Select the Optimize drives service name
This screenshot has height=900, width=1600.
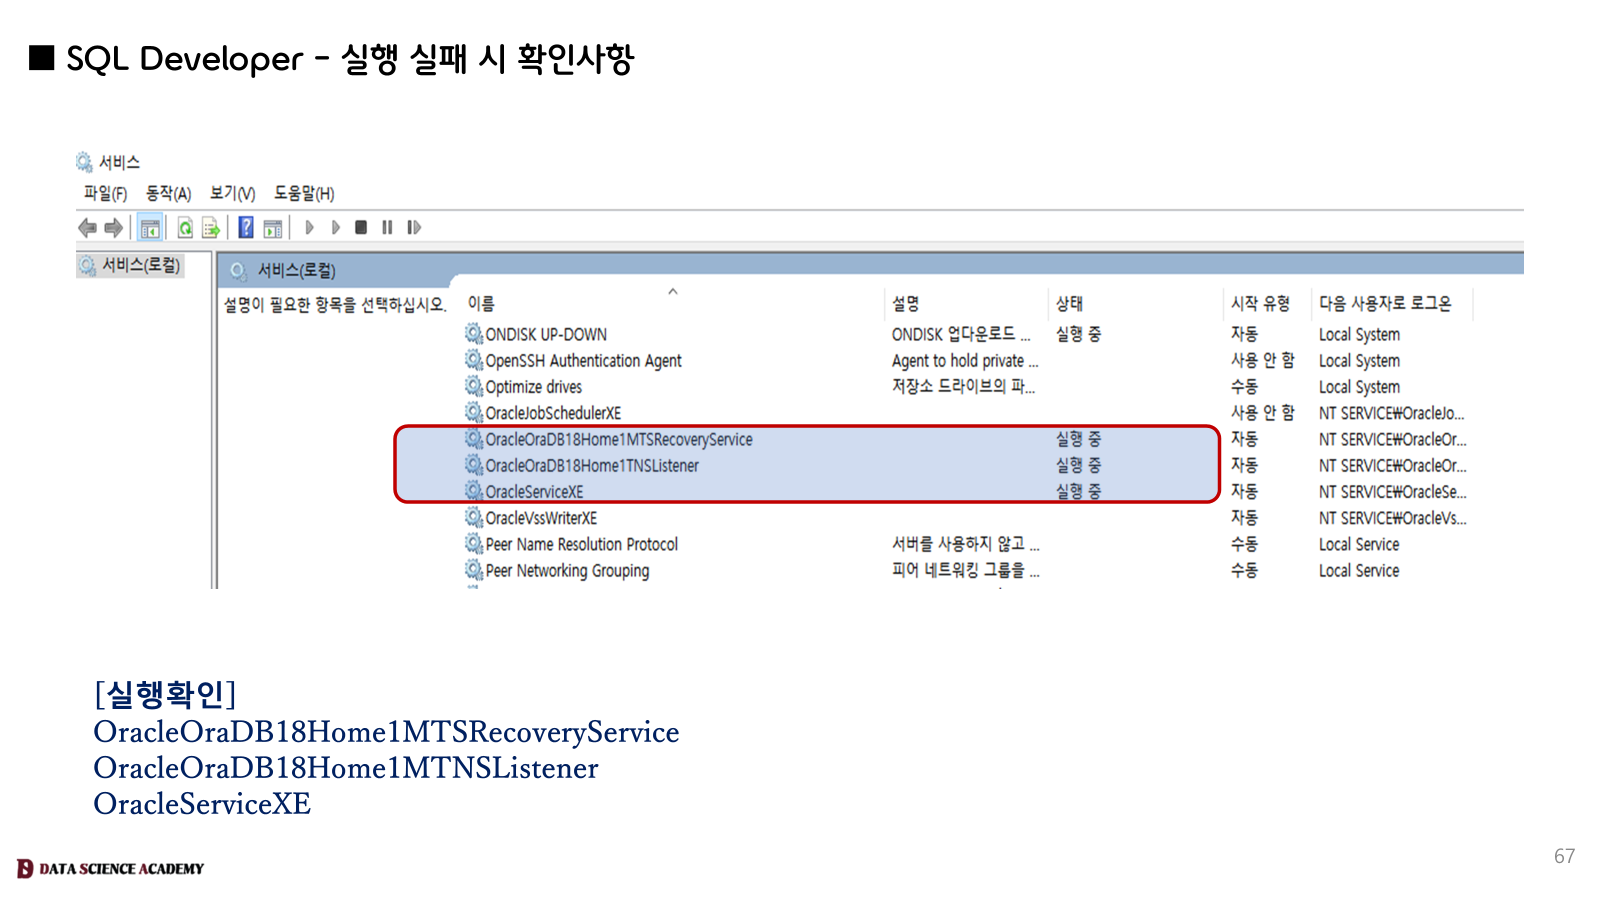point(533,387)
